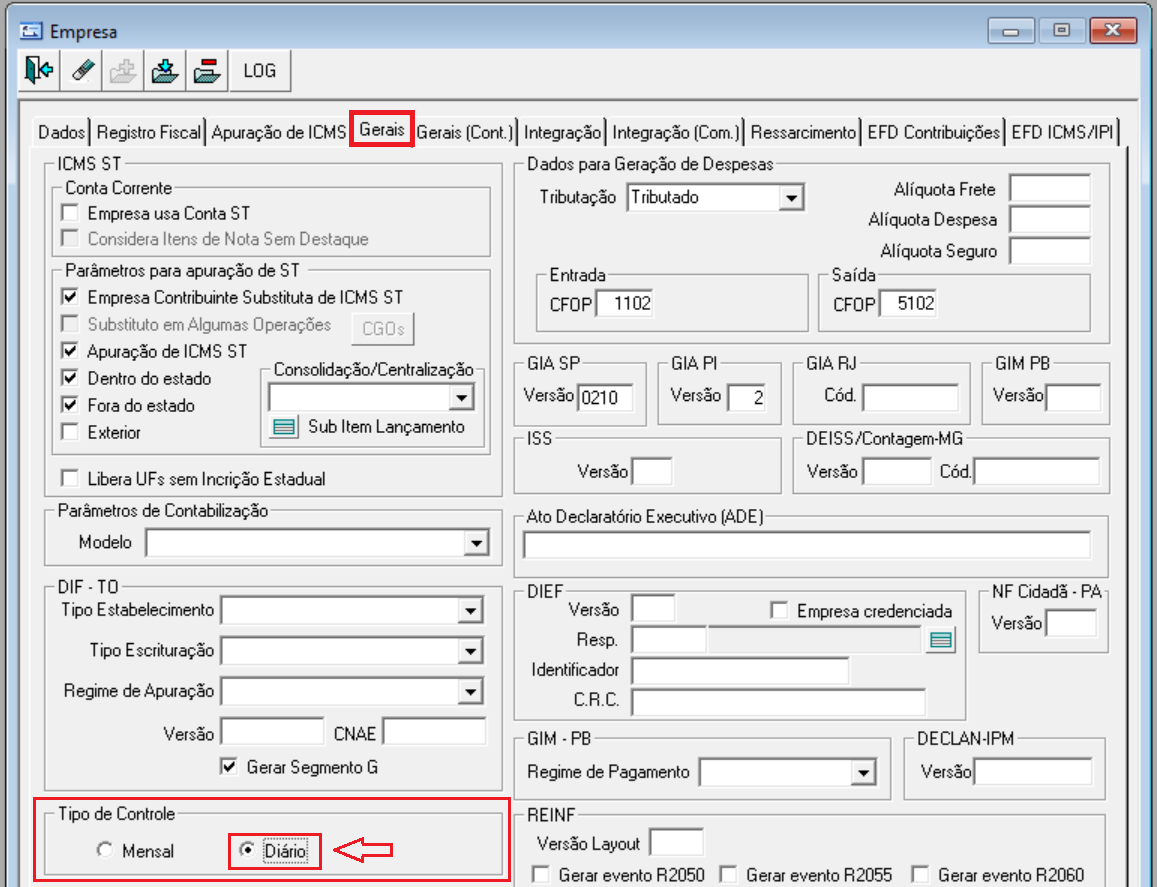Click the DIF-TO CNAE field
Image resolution: width=1157 pixels, height=887 pixels.
(x=435, y=732)
